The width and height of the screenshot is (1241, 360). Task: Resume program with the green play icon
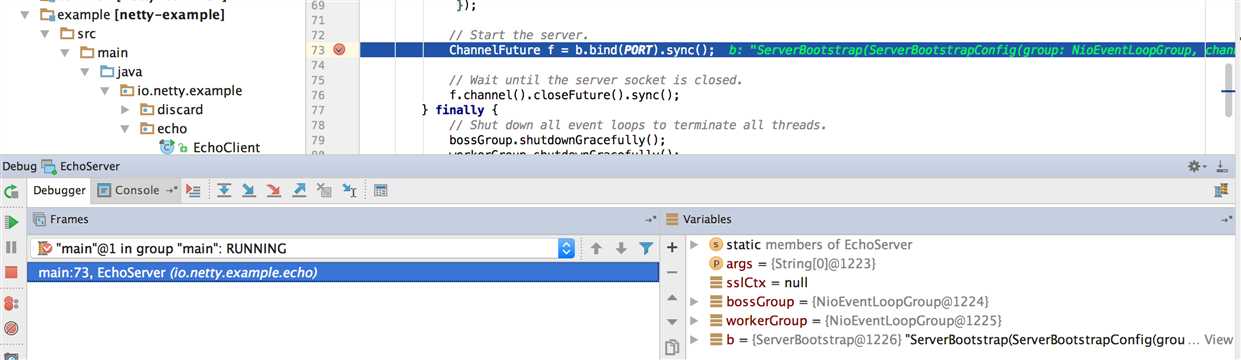pyautogui.click(x=11, y=221)
